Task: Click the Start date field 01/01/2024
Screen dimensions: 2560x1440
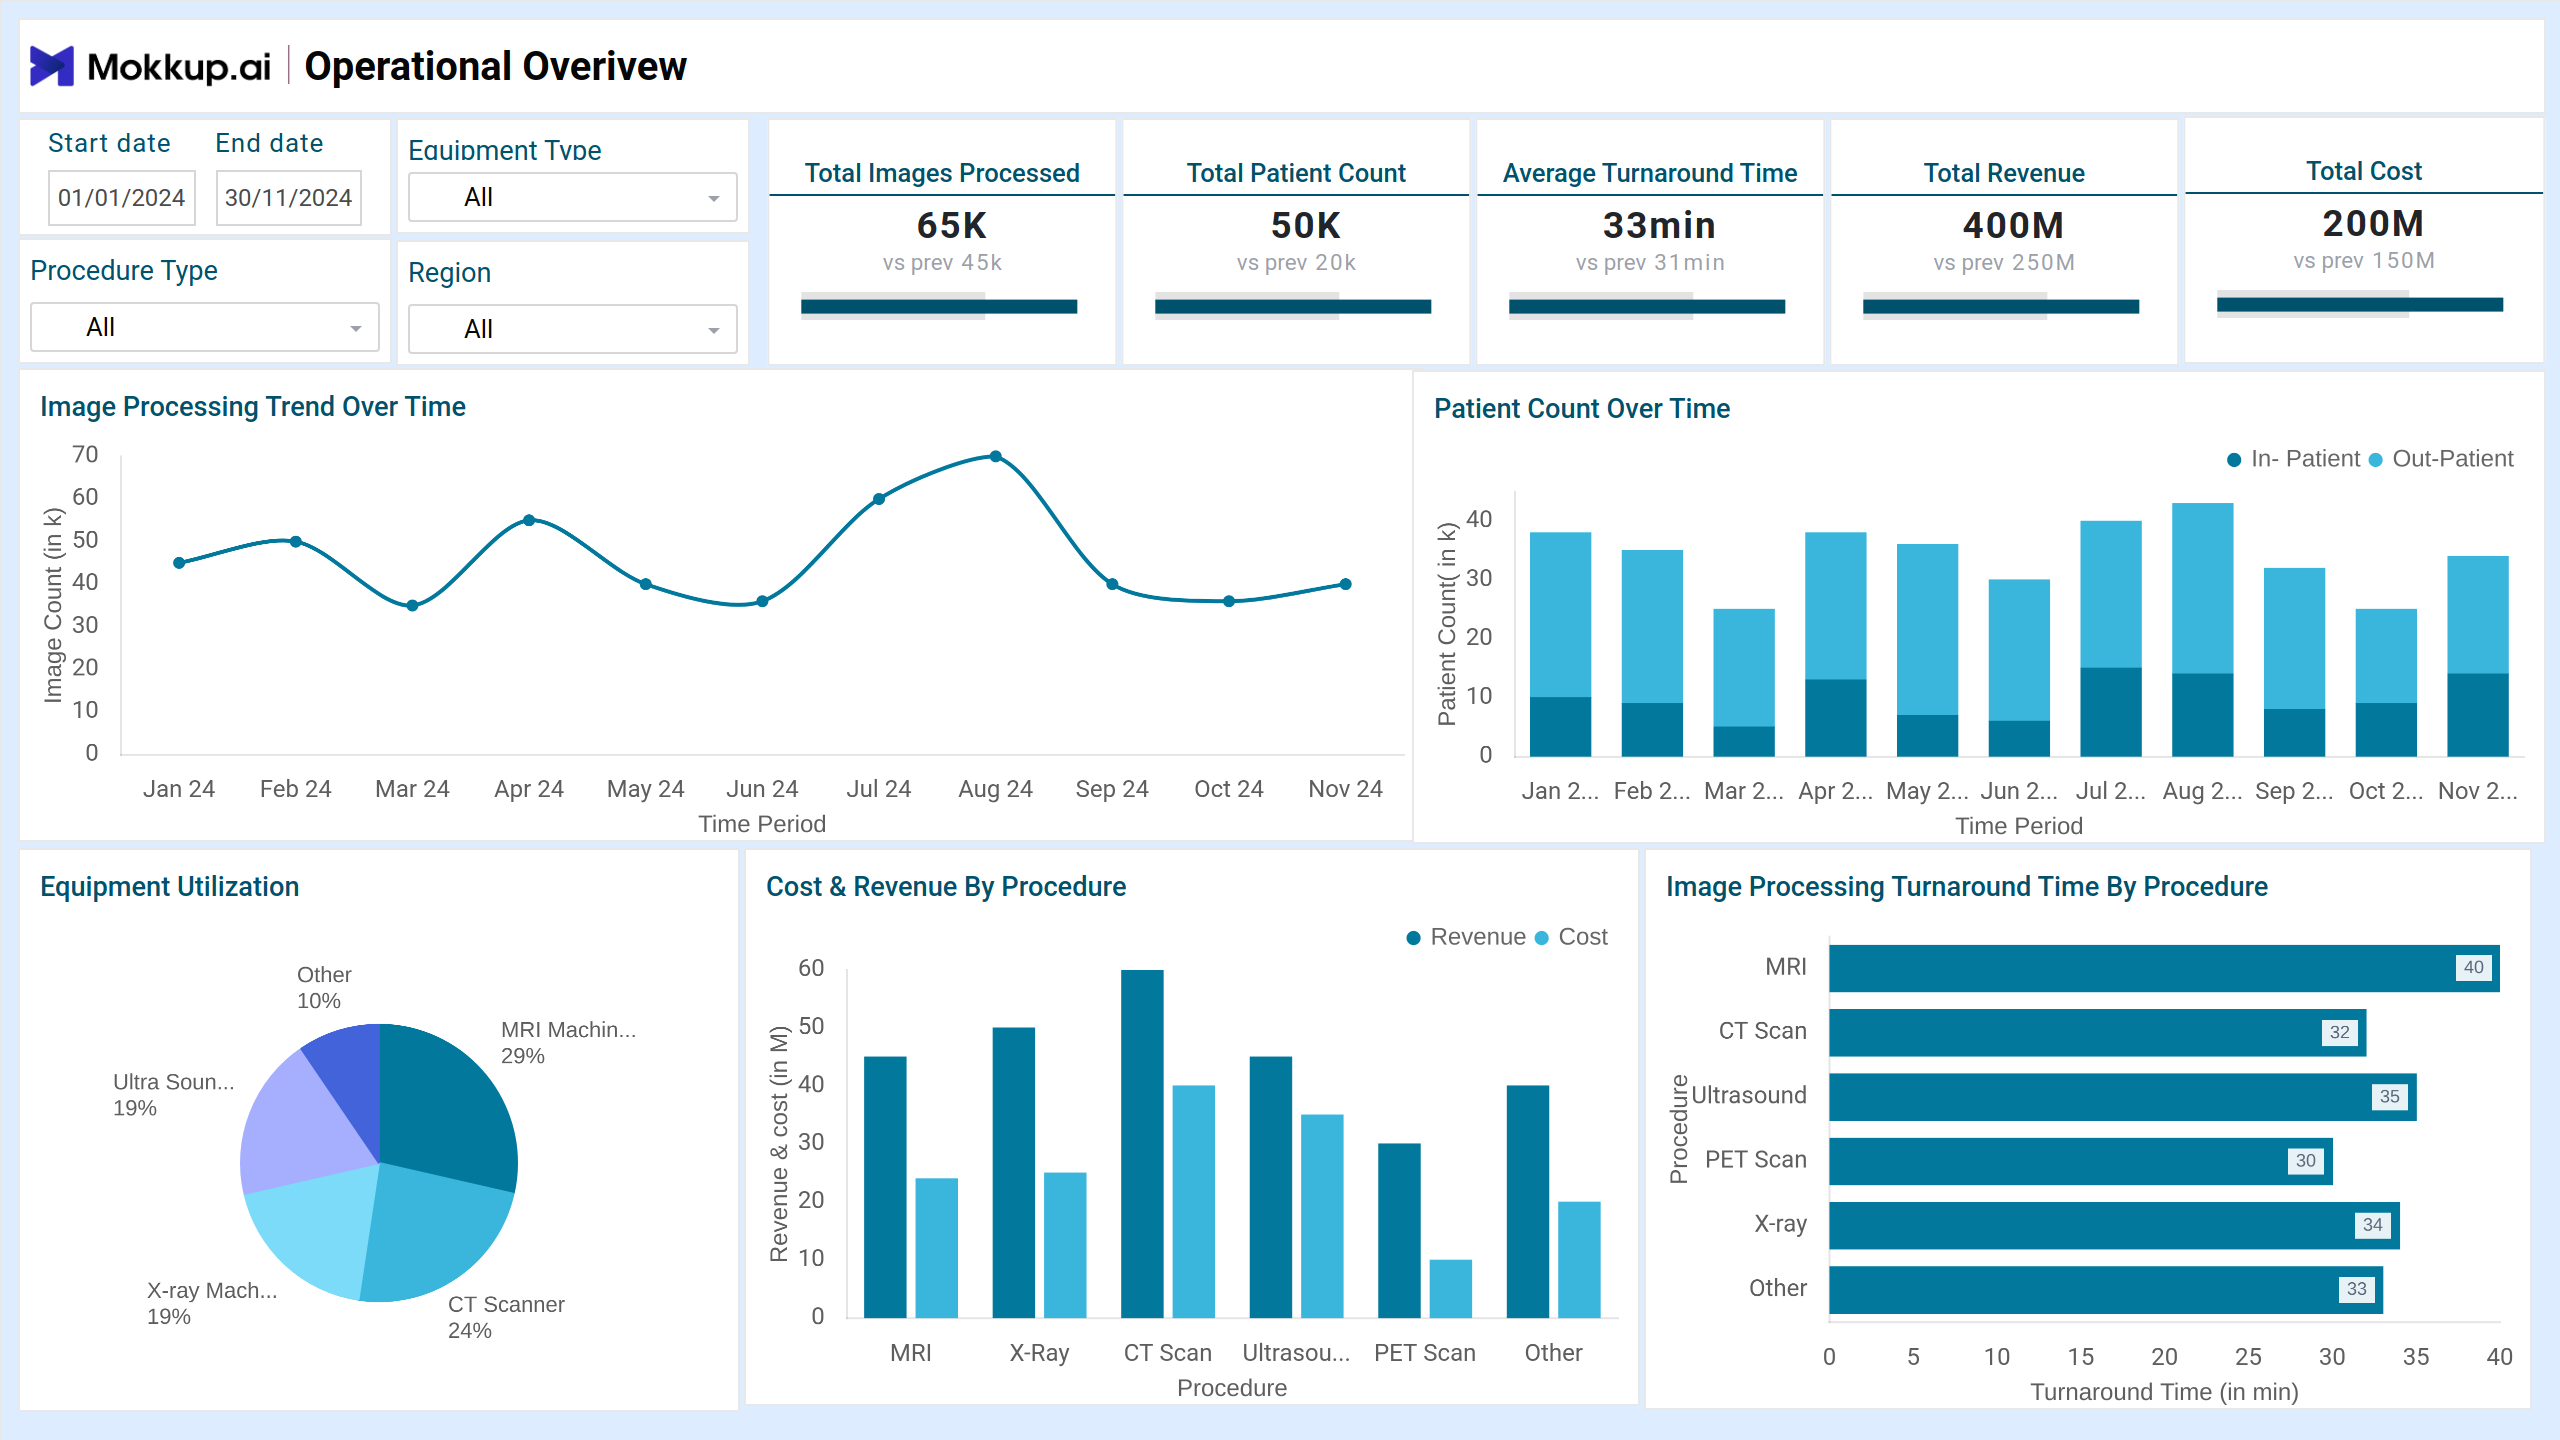Action: 121,198
